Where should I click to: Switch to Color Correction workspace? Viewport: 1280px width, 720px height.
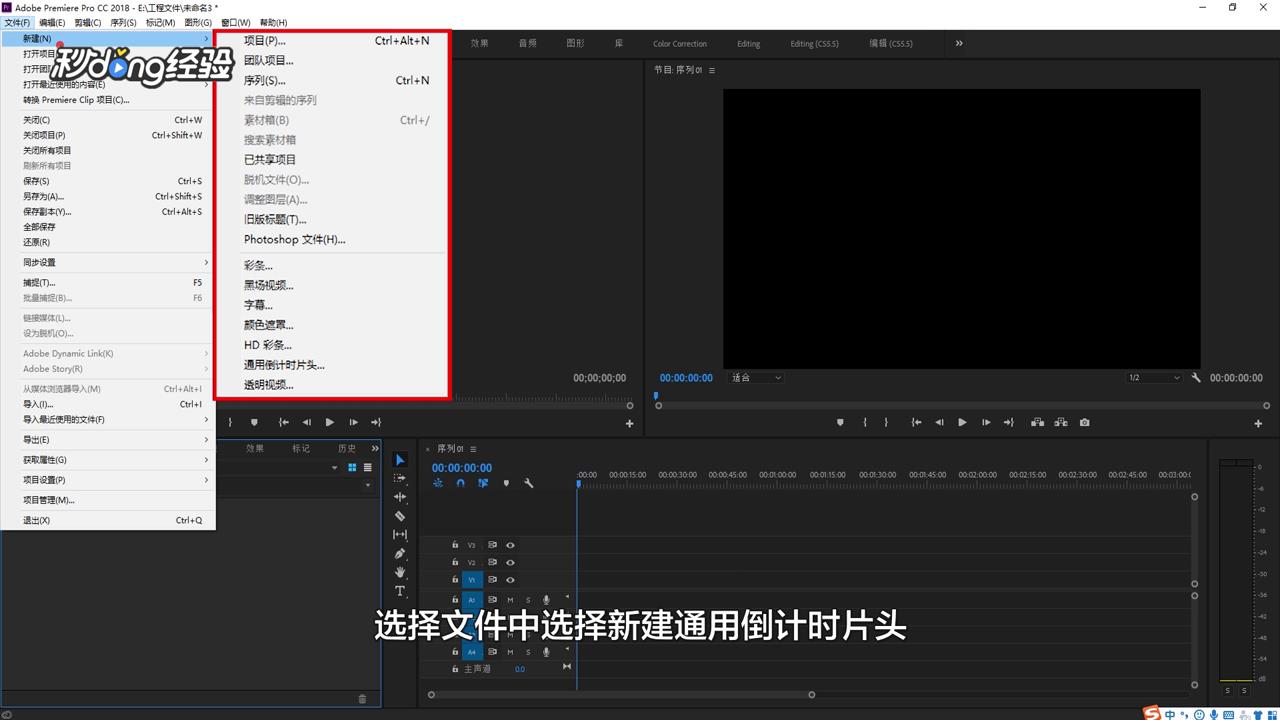[680, 44]
